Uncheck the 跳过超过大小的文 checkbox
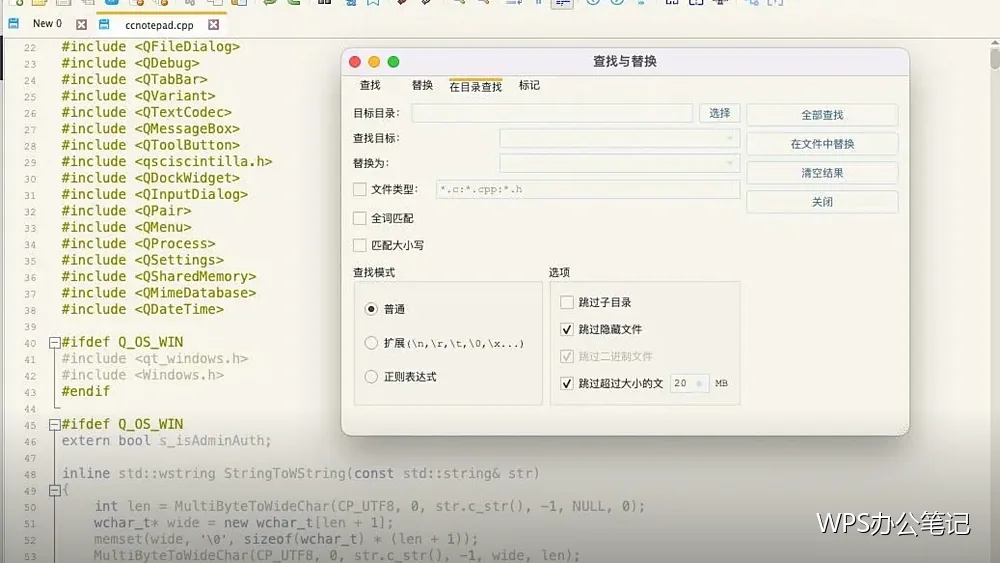The image size is (1000, 563). (566, 383)
